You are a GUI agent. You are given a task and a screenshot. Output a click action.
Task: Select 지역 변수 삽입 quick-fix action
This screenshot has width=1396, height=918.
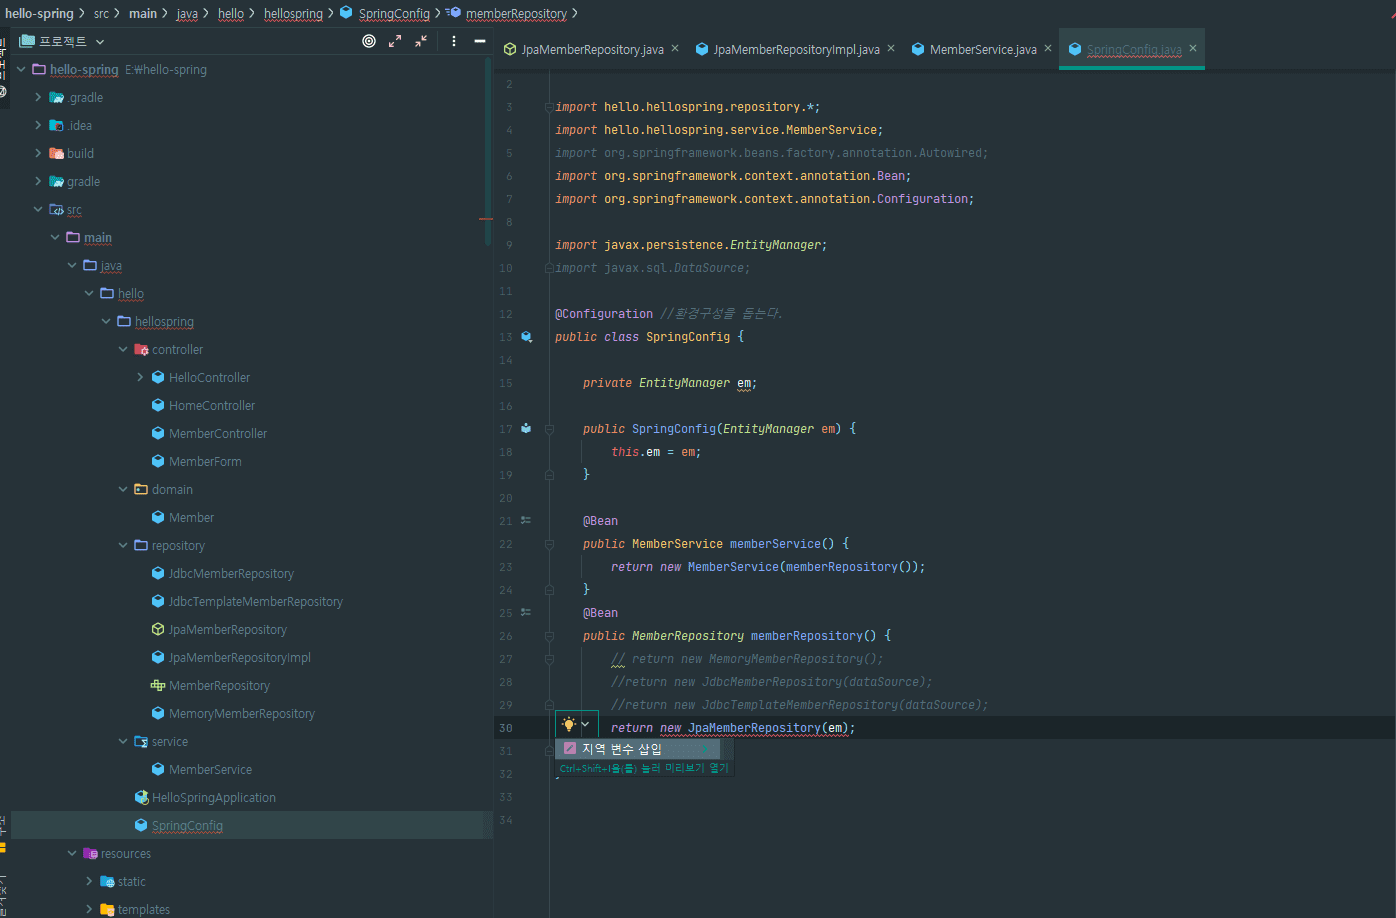click(622, 749)
